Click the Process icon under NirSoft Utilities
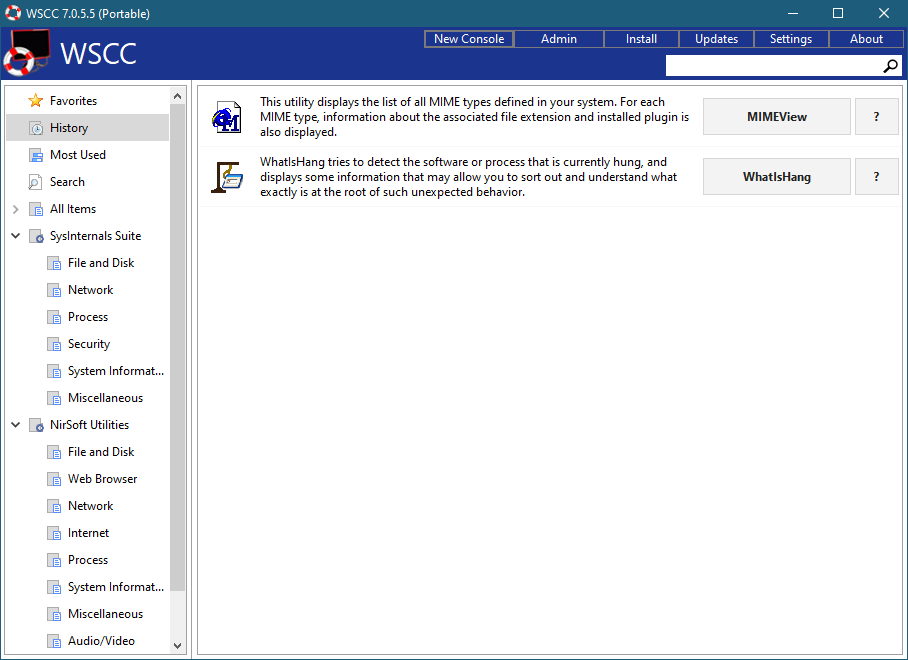This screenshot has width=908, height=660. point(54,560)
